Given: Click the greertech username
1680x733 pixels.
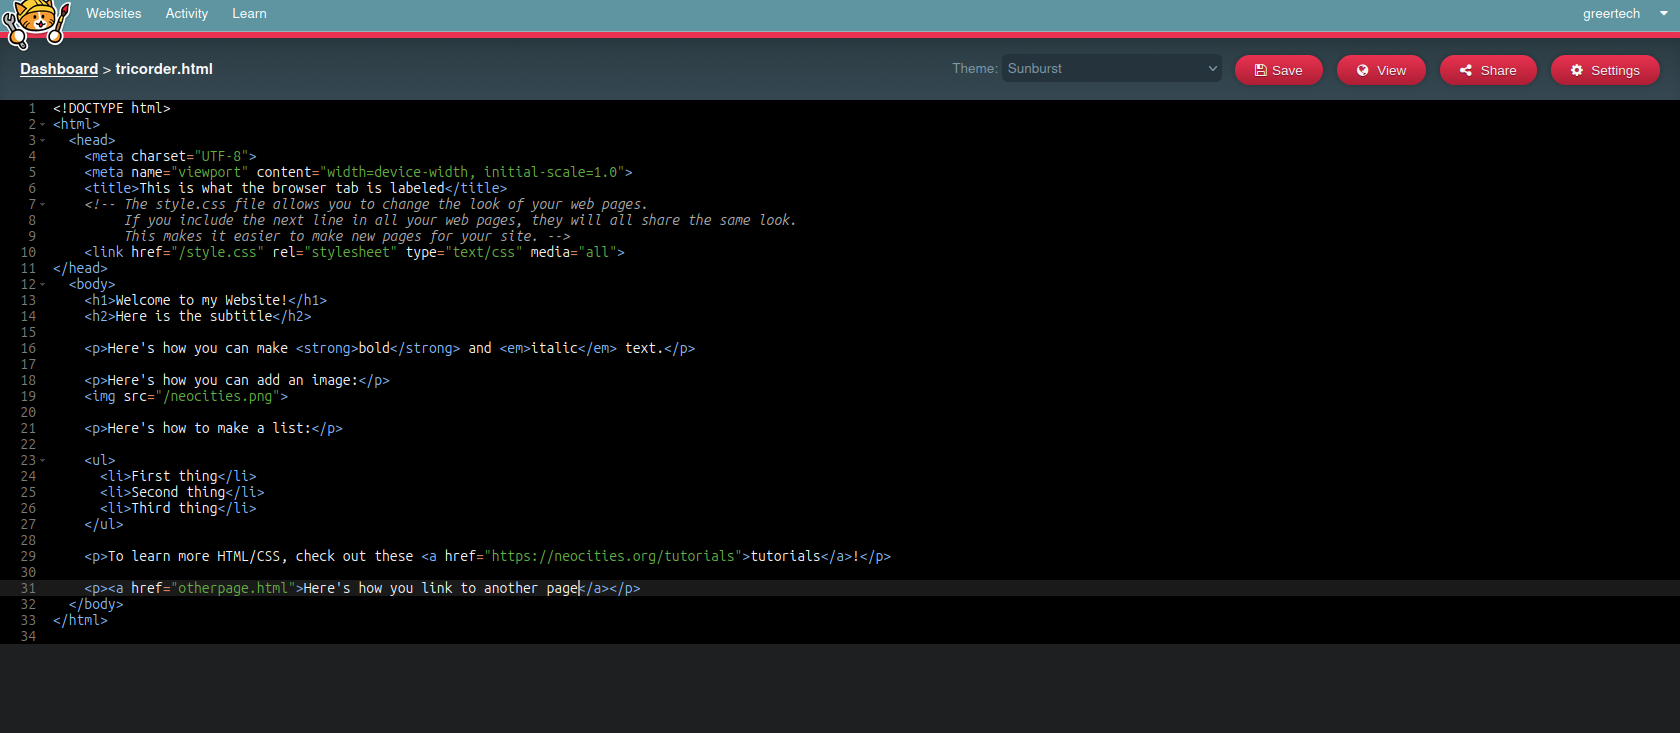Looking at the screenshot, I should (x=1610, y=13).
